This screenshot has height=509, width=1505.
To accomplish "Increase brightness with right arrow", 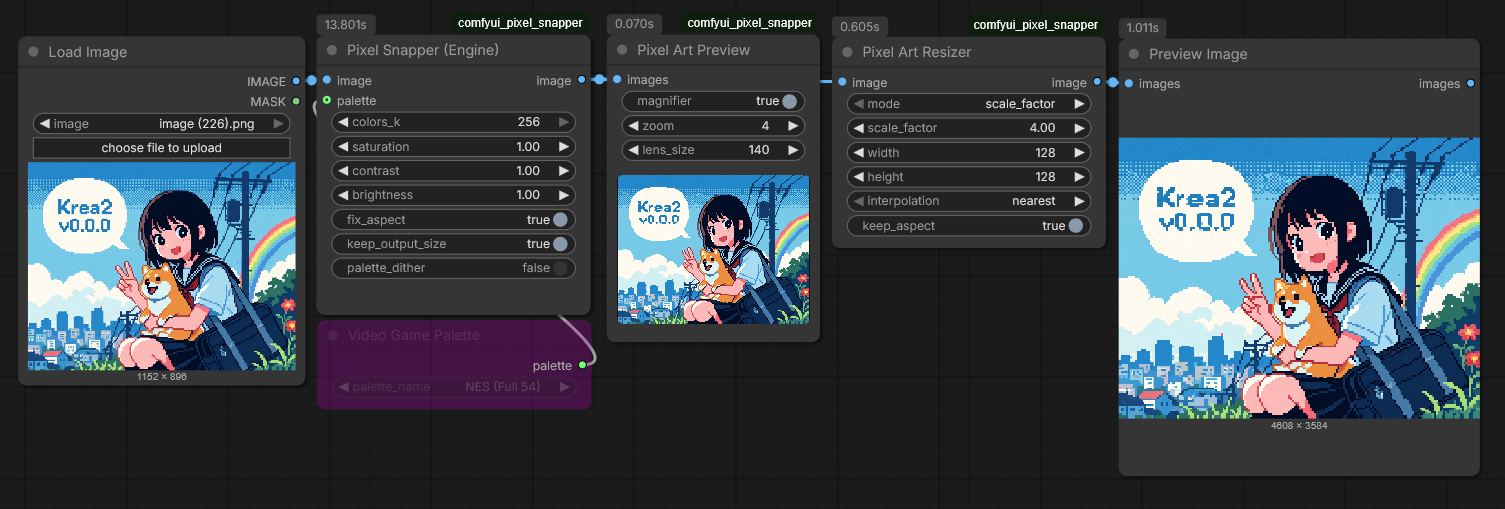I will coord(564,195).
